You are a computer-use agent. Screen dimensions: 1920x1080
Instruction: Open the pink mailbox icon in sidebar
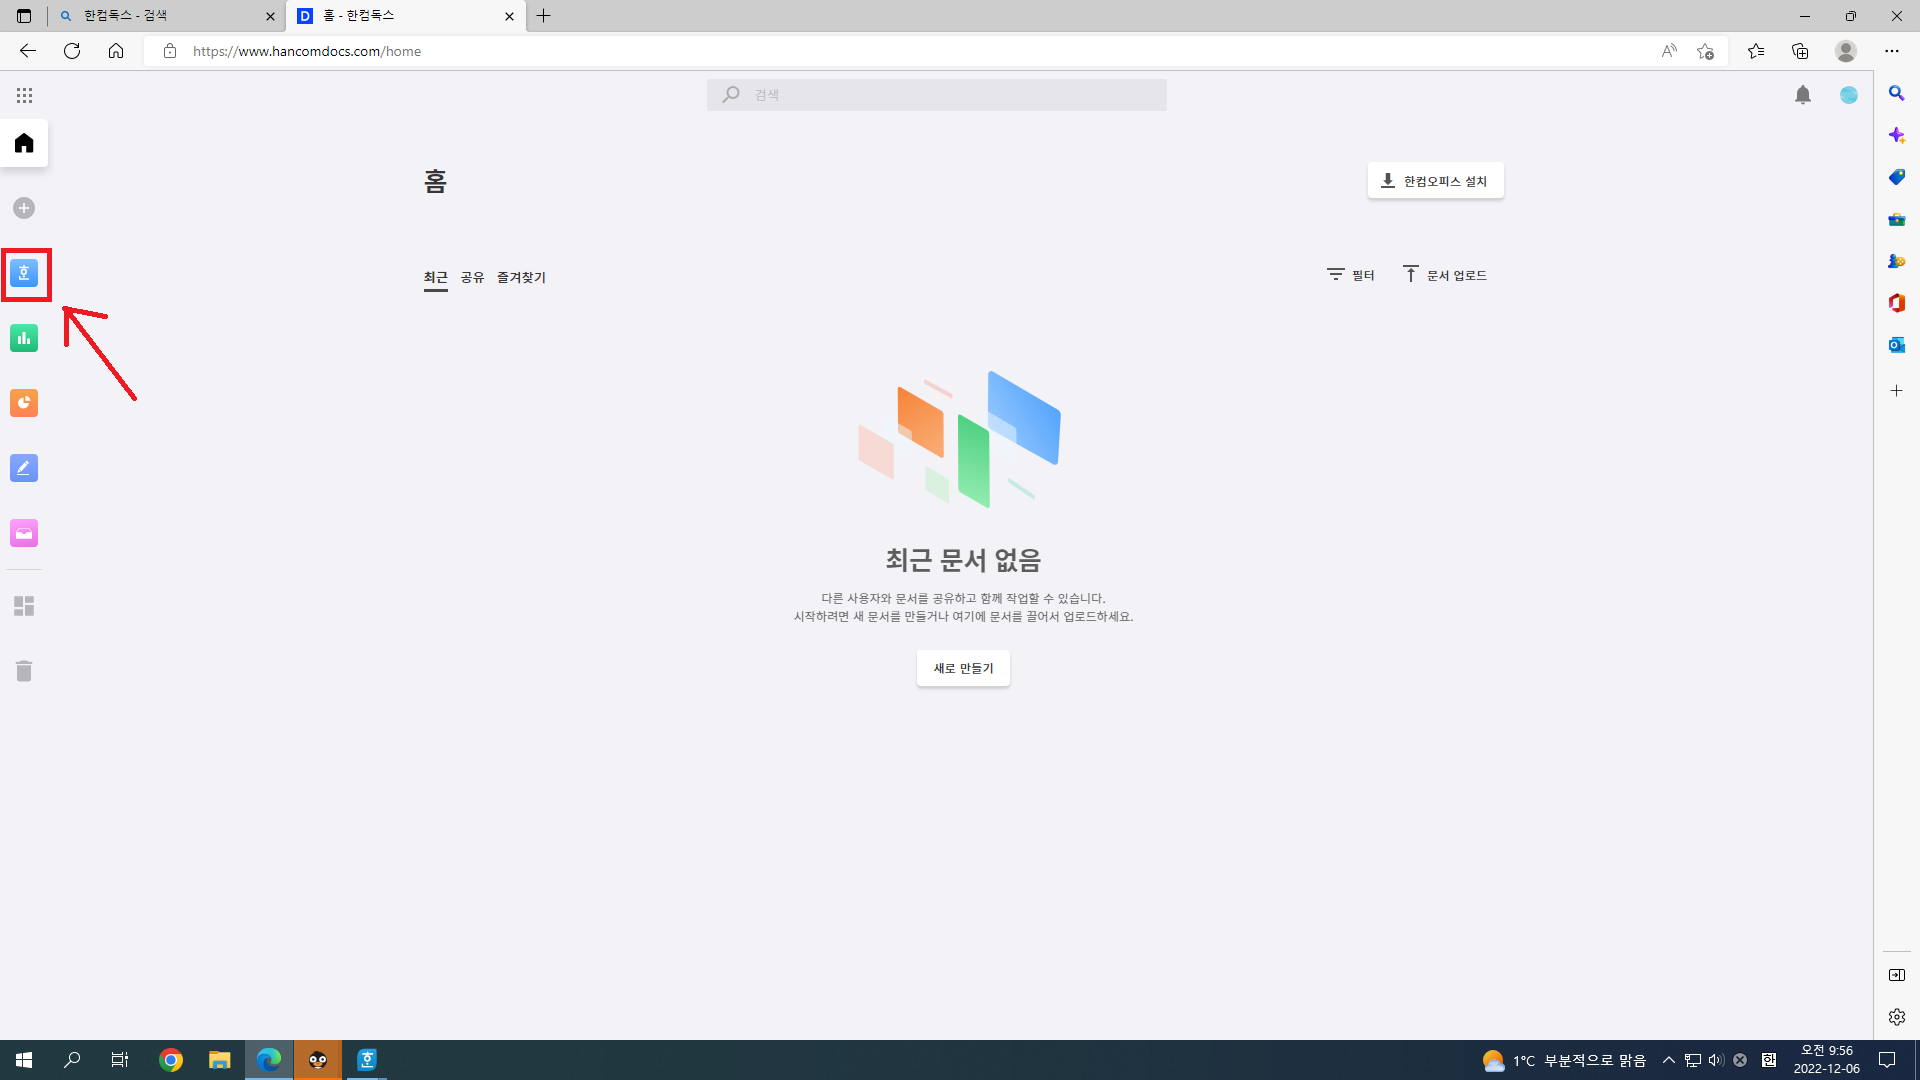[24, 533]
